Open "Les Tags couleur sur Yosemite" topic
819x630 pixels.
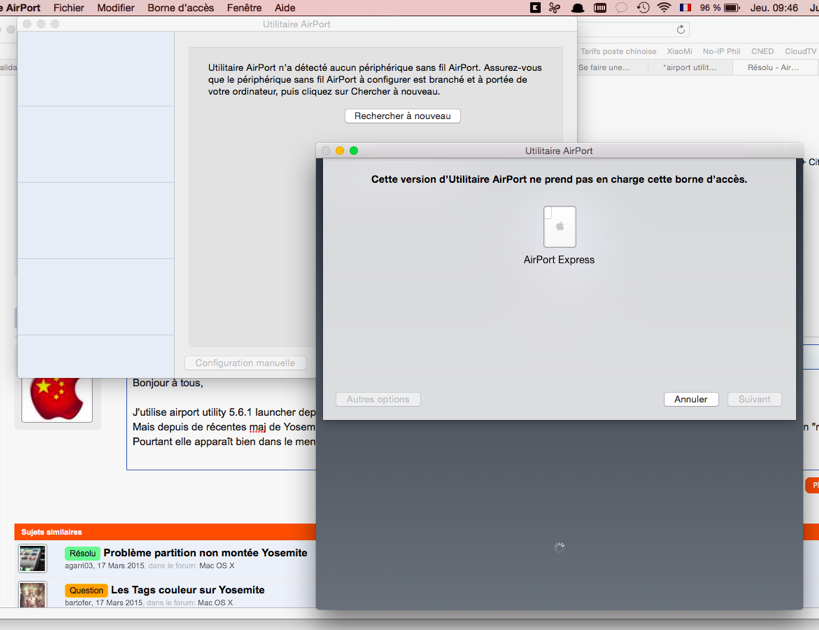pos(188,590)
